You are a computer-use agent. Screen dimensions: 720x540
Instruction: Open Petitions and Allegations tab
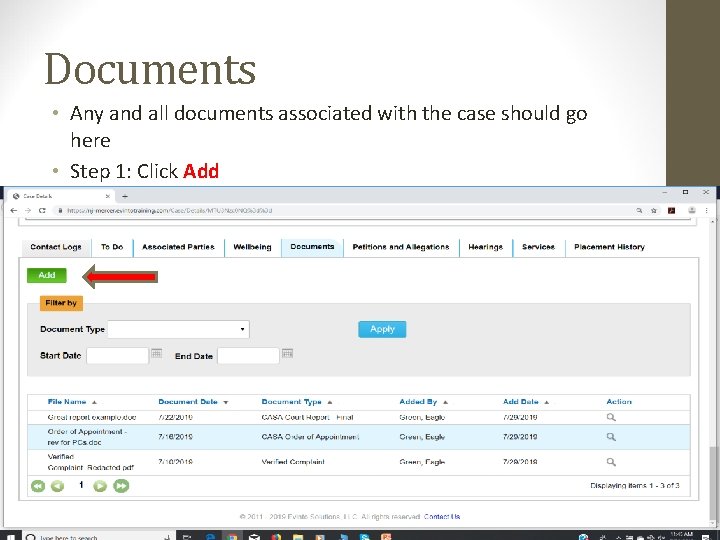tap(401, 247)
